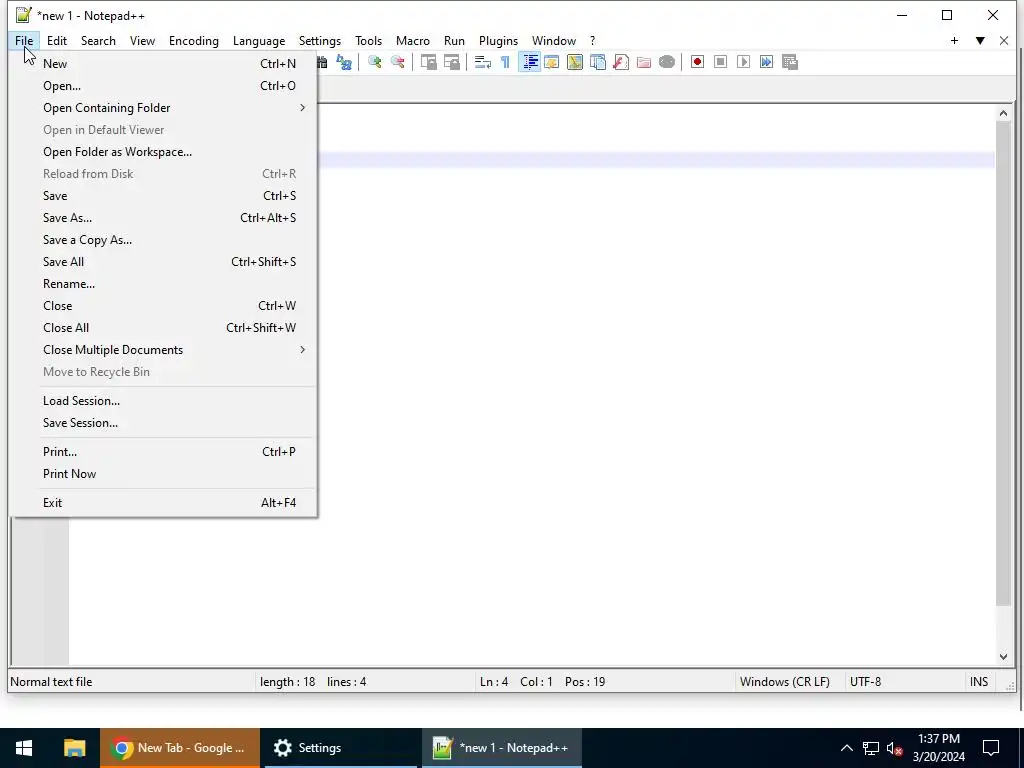
Task: Open the down-triangle document list dropdown
Action: [980, 40]
